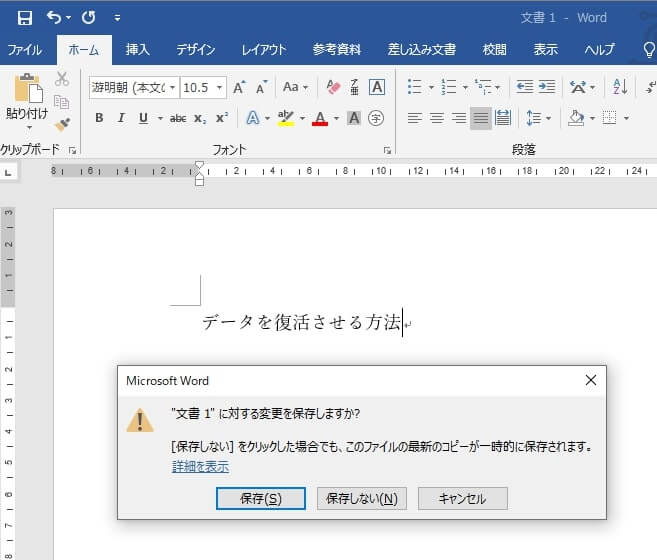Screen dimensions: 657x560
Task: Increase font size with large A icon
Action: (x=239, y=88)
